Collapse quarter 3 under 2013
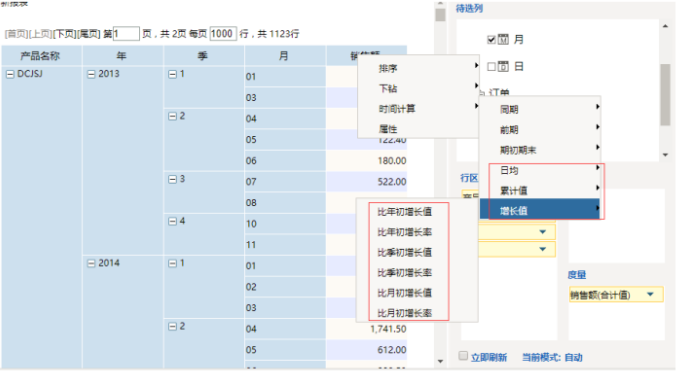This screenshot has height=372, width=676. pos(172,179)
